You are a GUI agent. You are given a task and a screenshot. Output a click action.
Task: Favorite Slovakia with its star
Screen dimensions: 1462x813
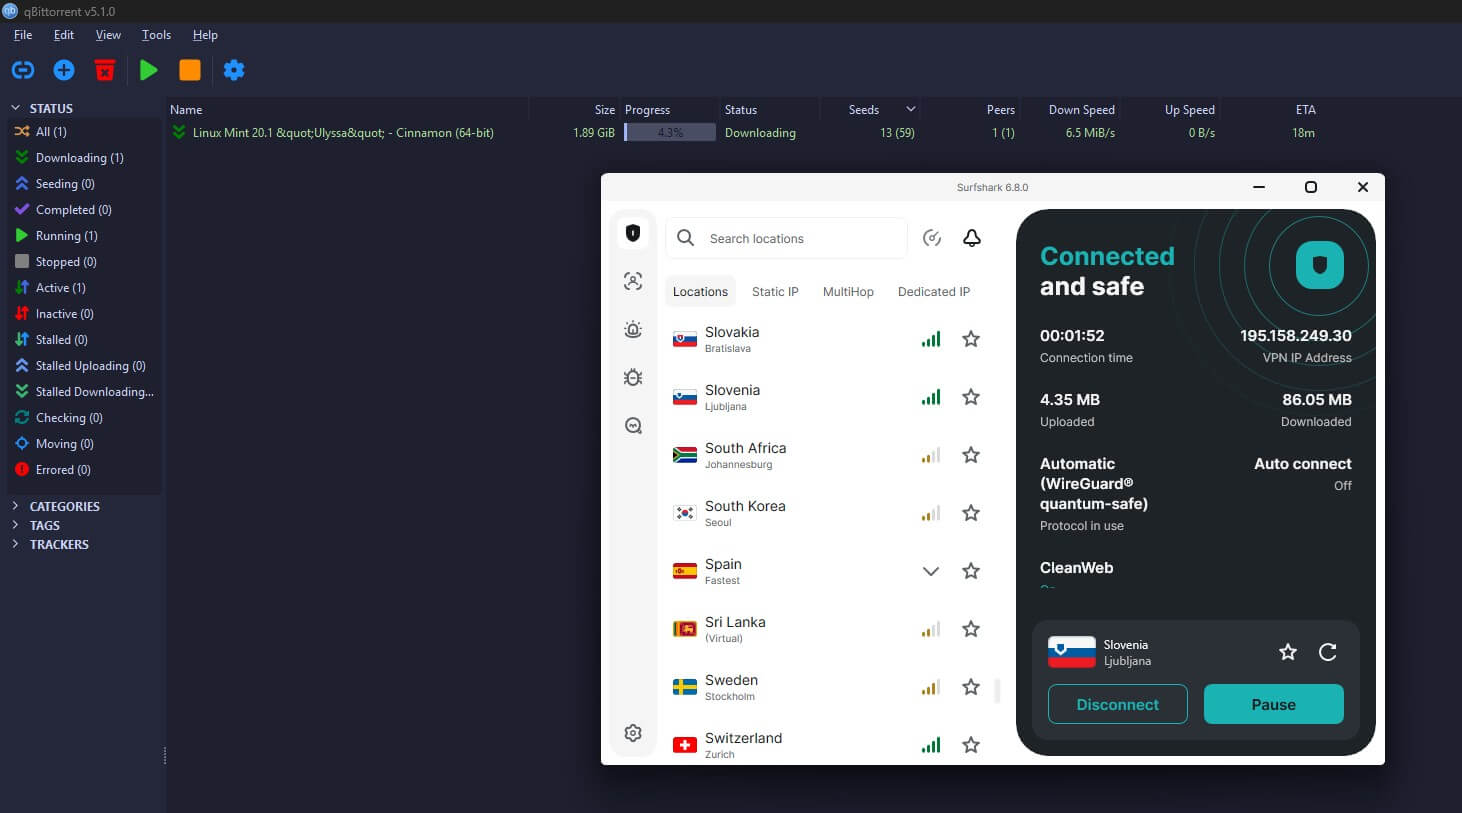click(971, 339)
